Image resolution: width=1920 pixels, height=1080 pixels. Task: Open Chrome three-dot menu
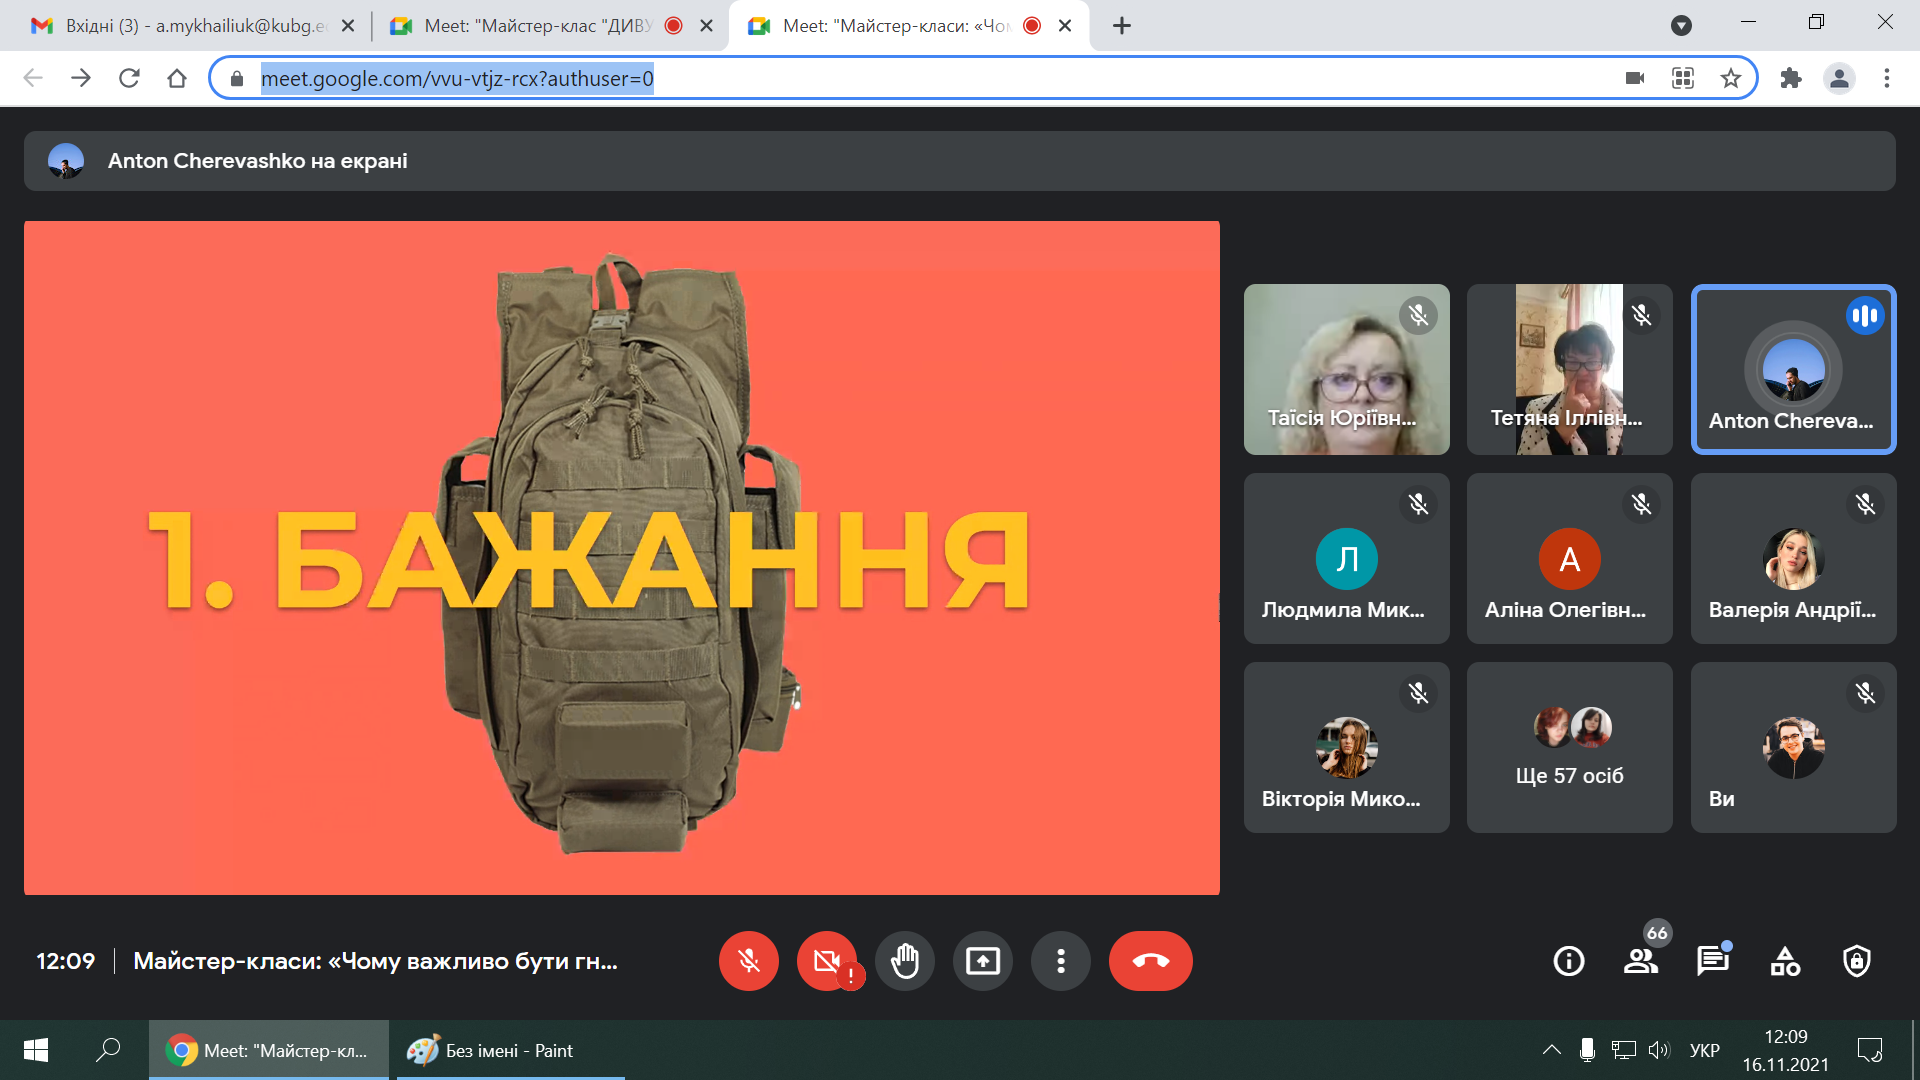pos(1886,78)
